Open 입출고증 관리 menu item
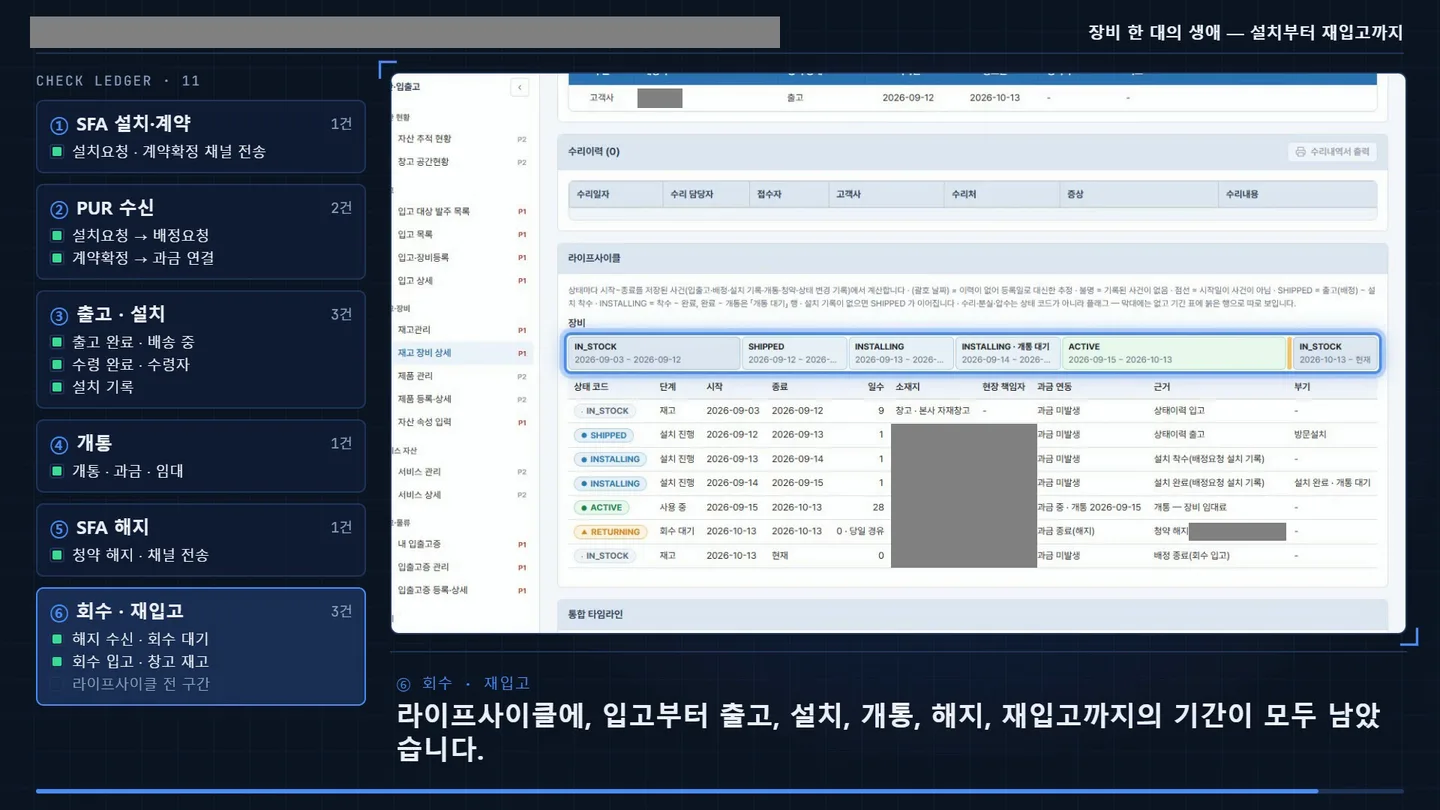The image size is (1440, 810). click(x=424, y=567)
